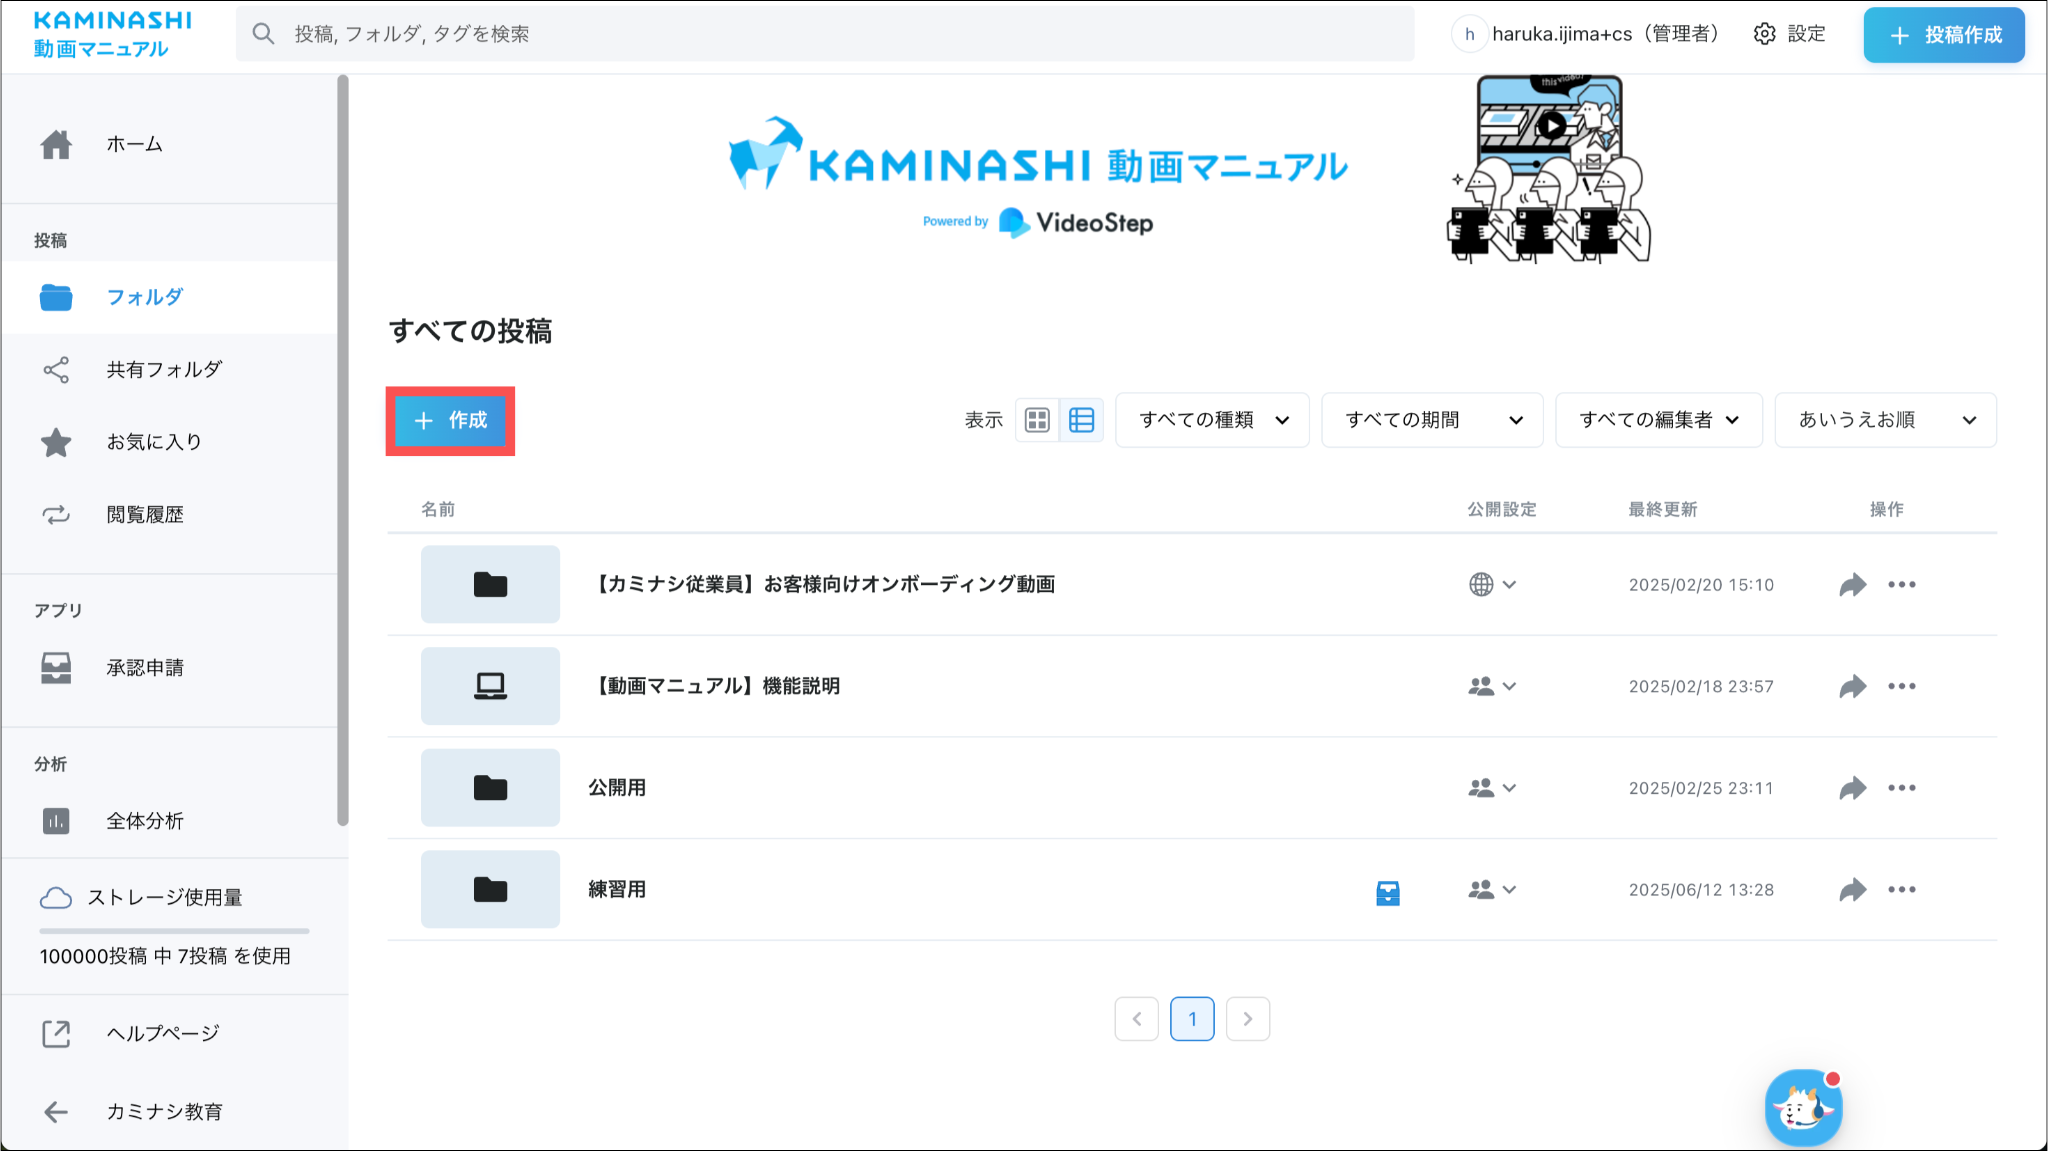Expand the すべての種類 filter dropdown
The image size is (2048, 1151).
pyautogui.click(x=1212, y=420)
